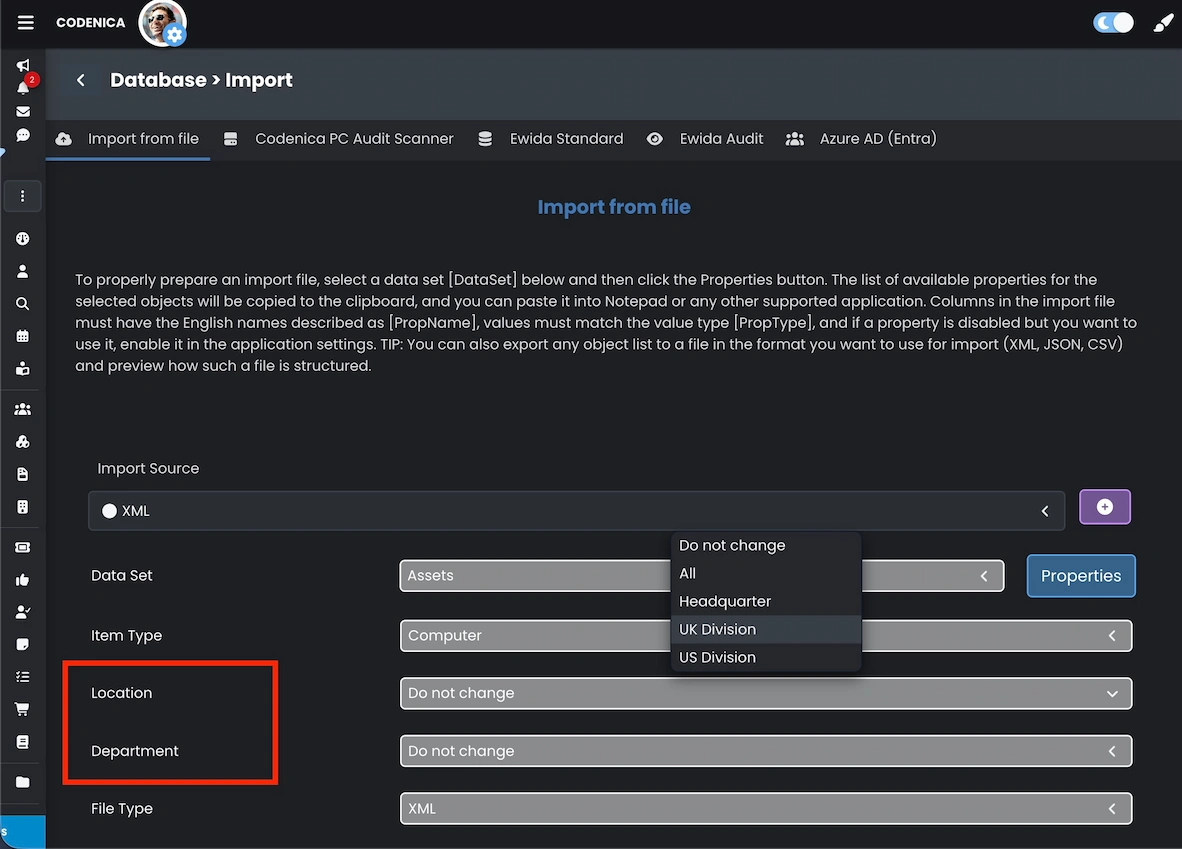Select the users group icon in sidebar
Screen dimensions: 1182x849
click(22, 409)
